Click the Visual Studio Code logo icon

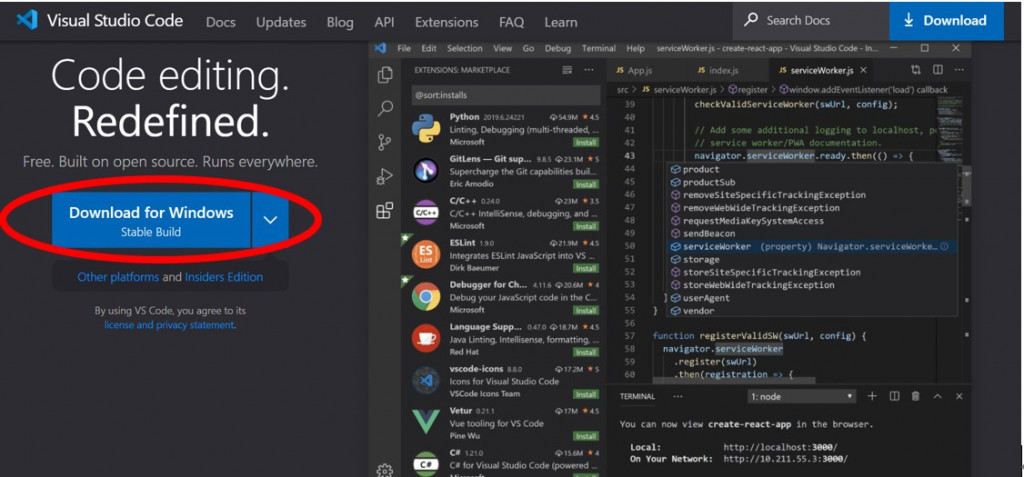coord(27,20)
